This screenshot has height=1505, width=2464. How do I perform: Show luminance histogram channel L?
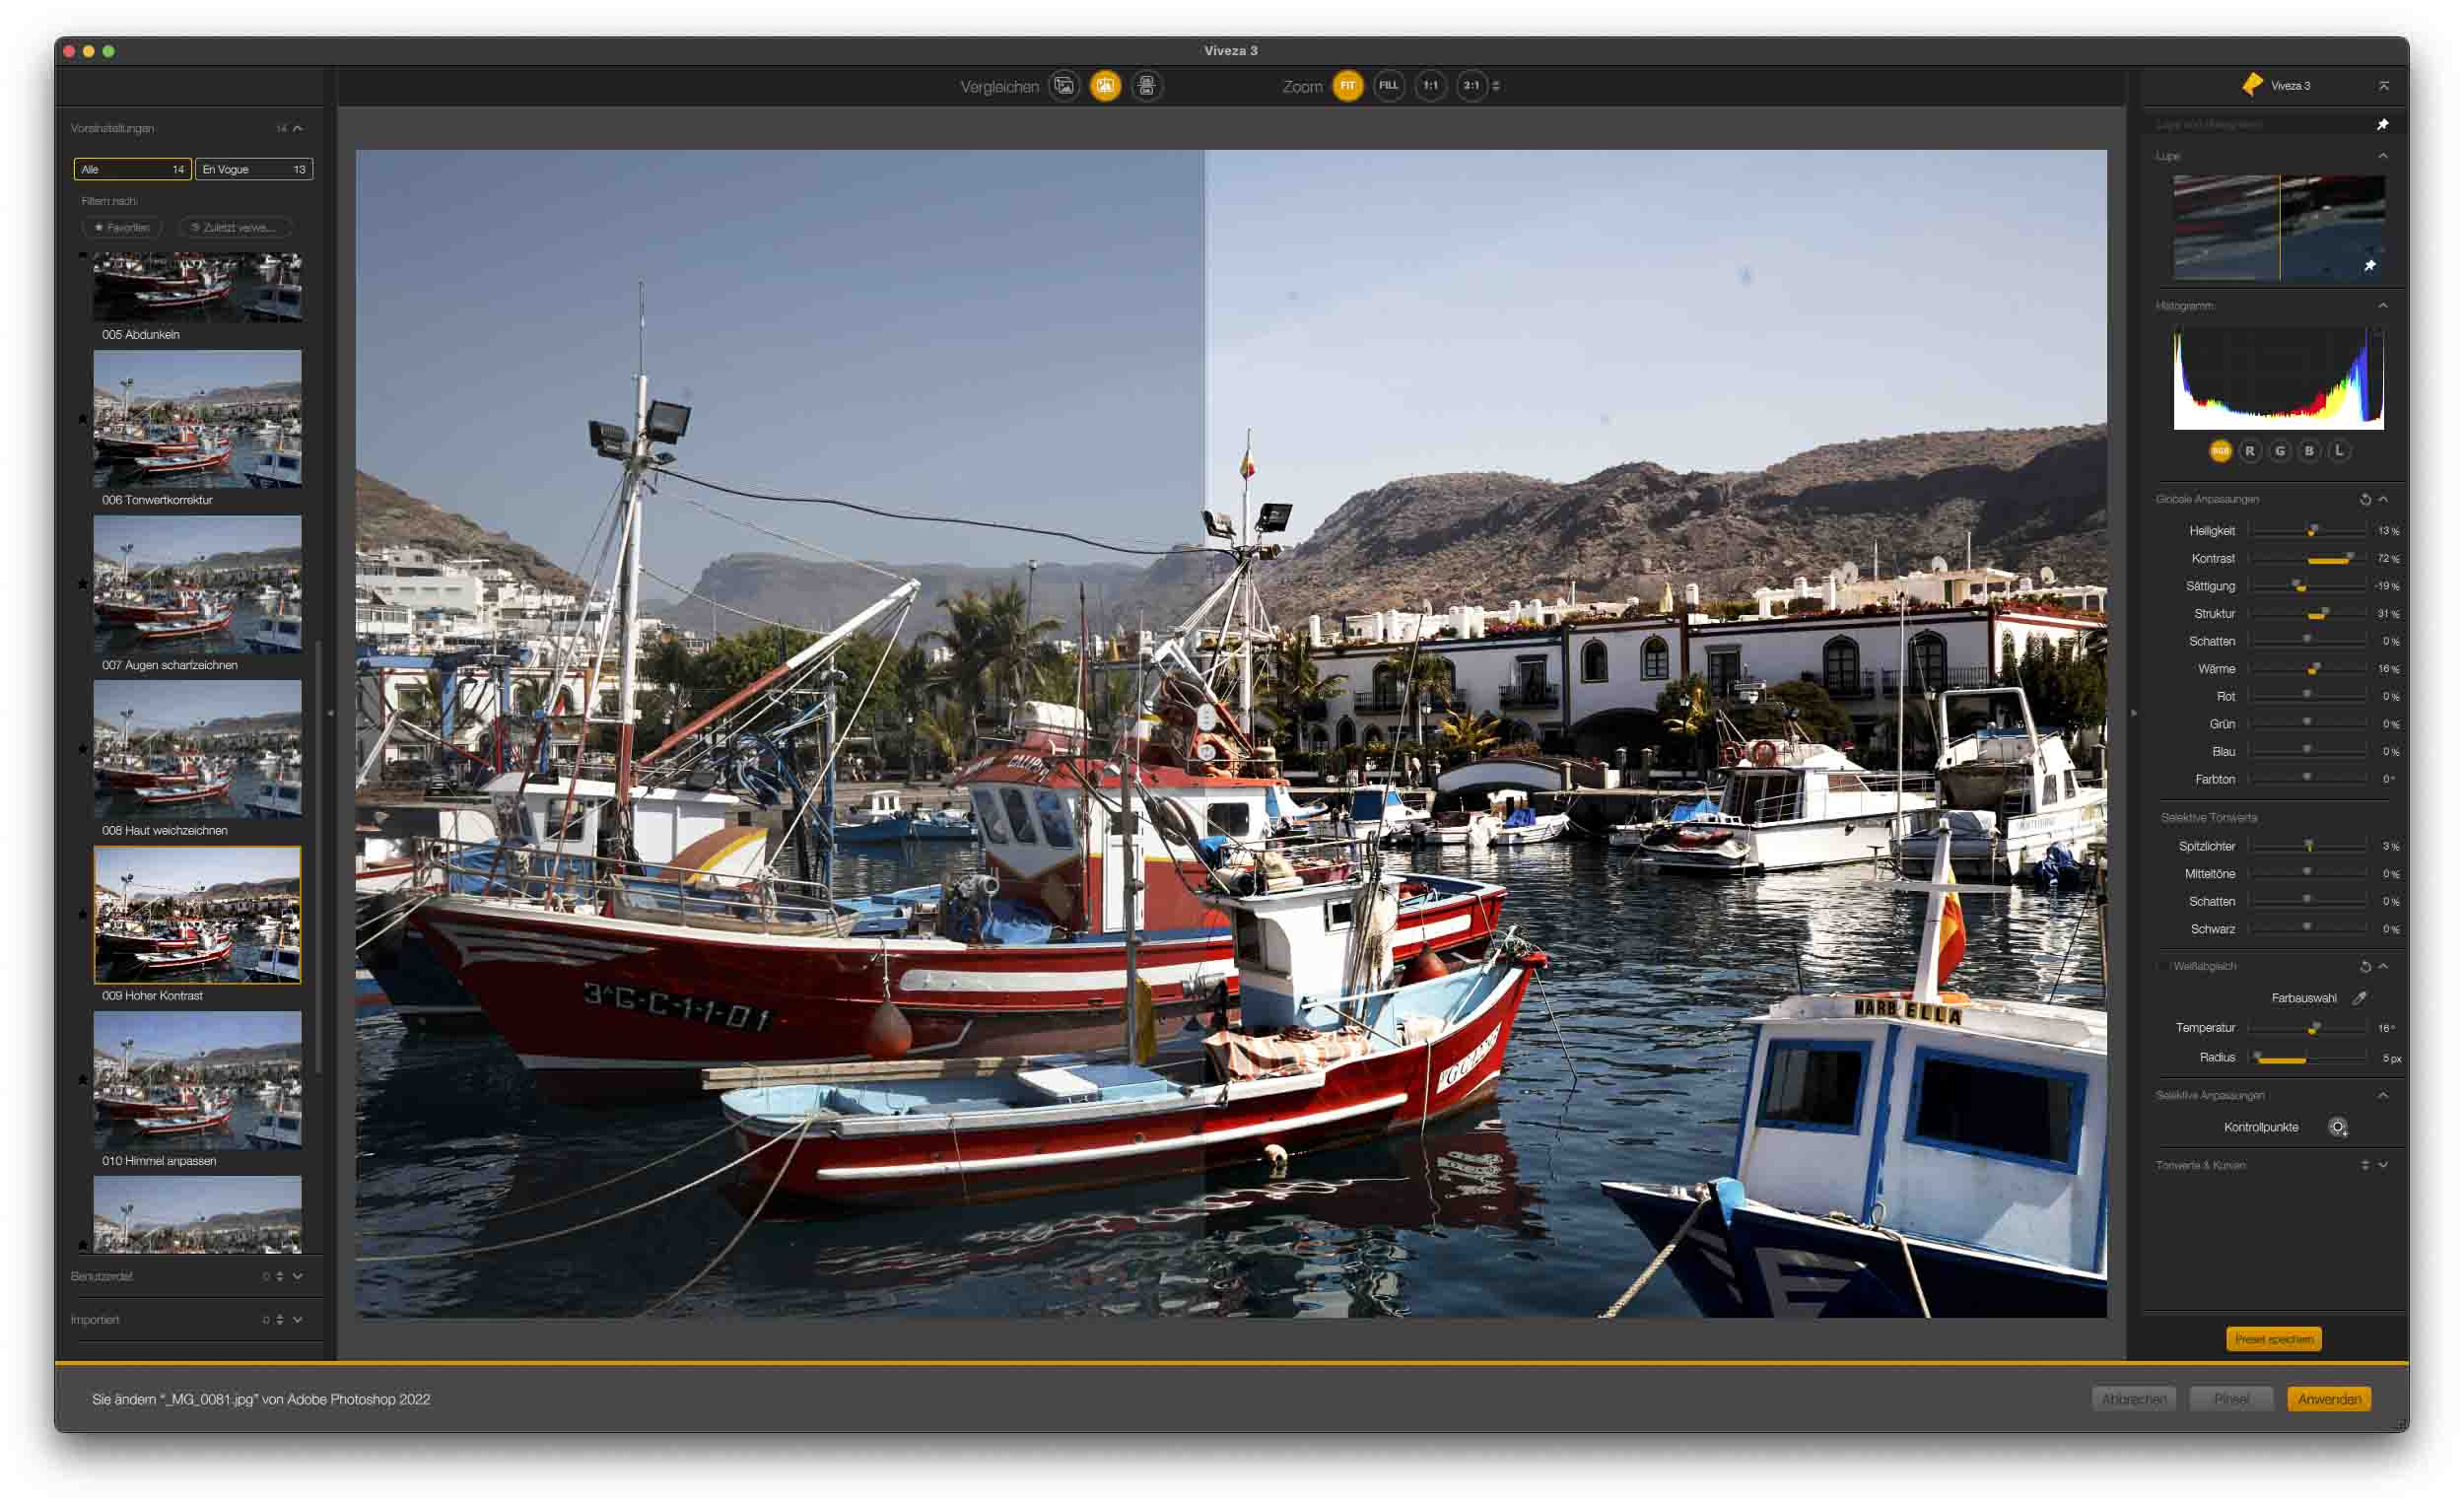[x=2339, y=451]
